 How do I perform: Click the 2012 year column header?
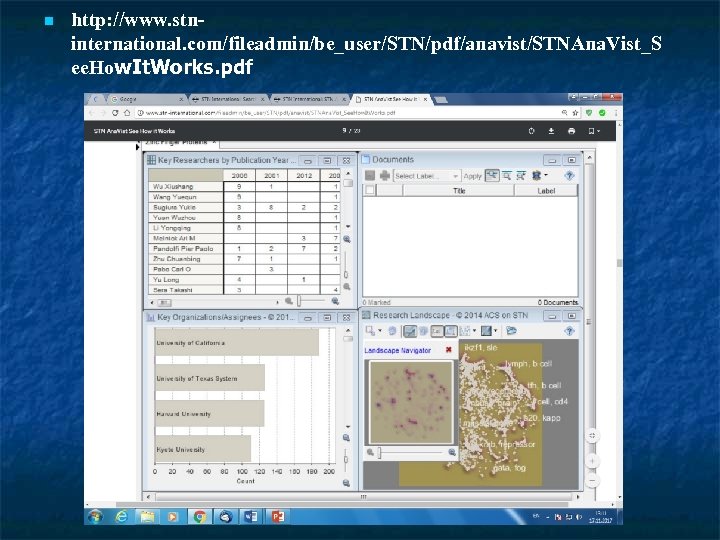coord(304,175)
